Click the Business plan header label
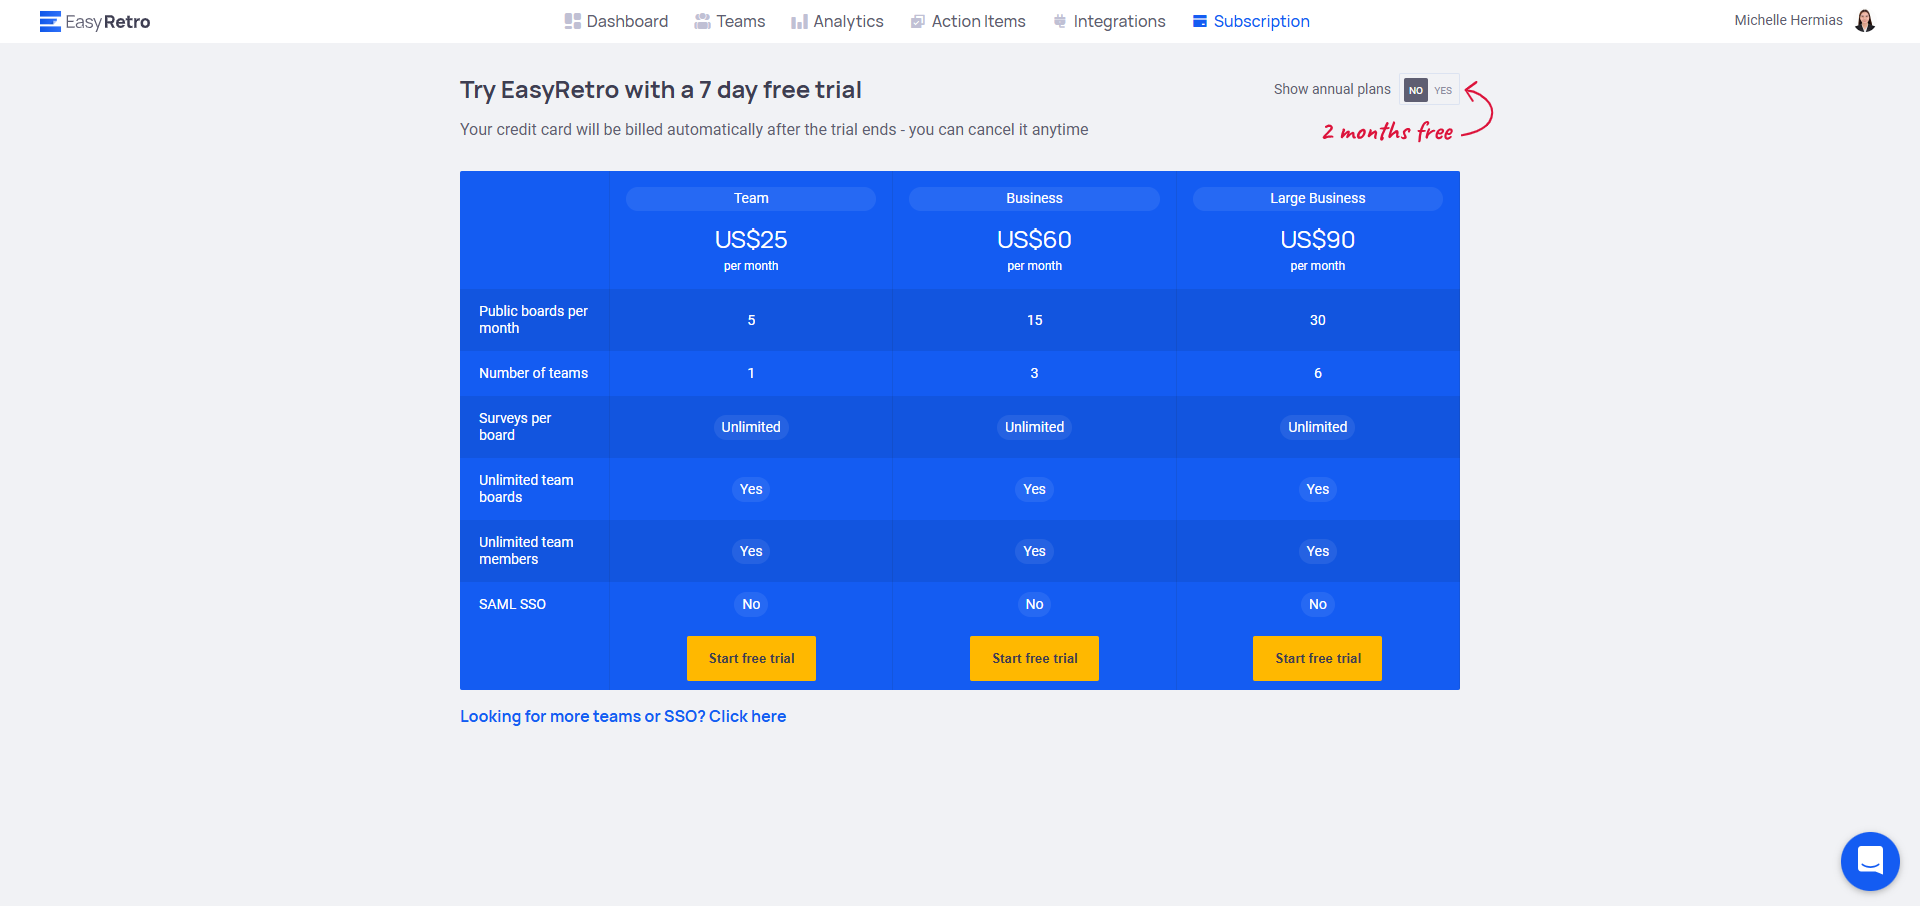Image resolution: width=1920 pixels, height=911 pixels. 1034,198
